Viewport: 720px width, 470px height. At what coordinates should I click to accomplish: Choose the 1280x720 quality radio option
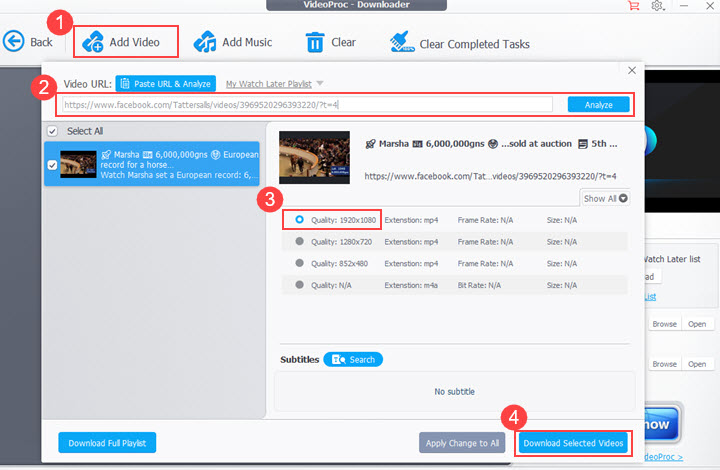pyautogui.click(x=299, y=241)
